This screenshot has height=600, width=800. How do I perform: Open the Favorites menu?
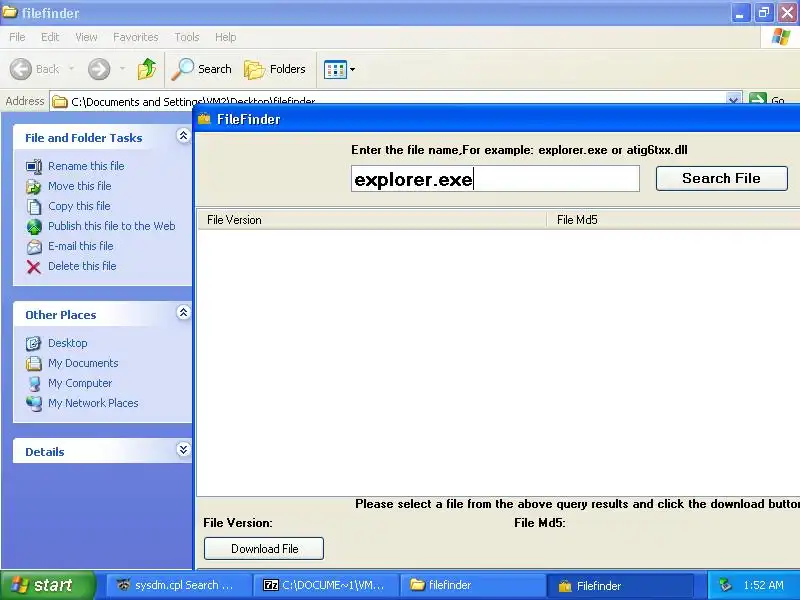pos(136,37)
